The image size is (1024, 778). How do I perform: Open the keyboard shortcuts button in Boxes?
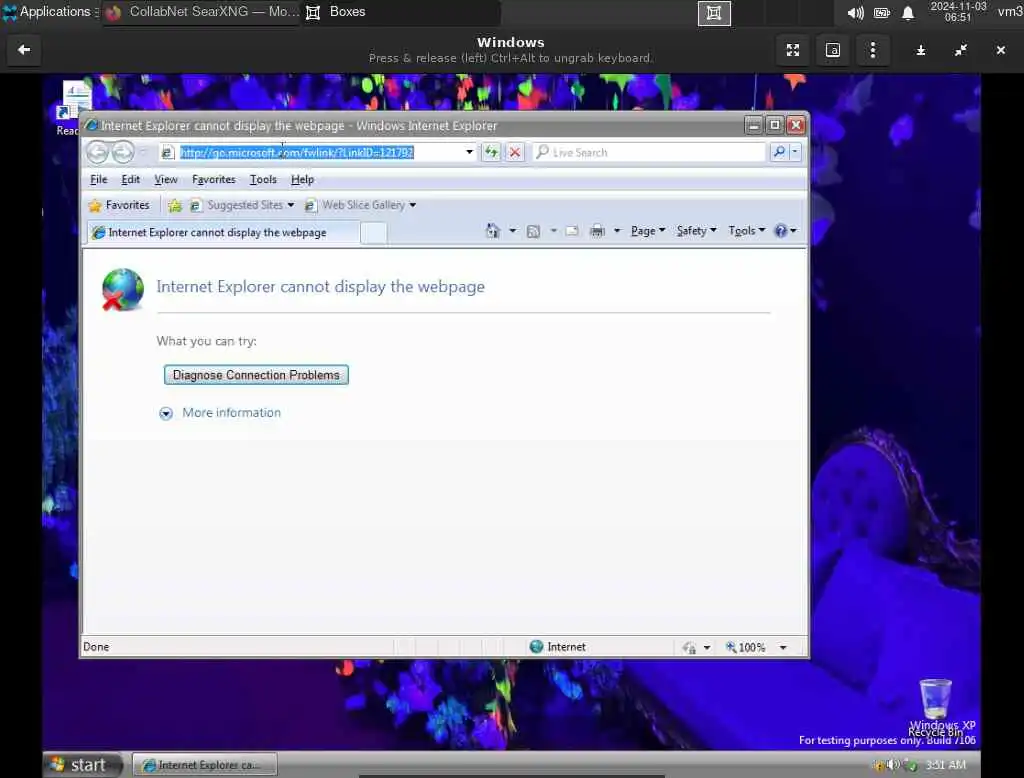(x=833, y=50)
